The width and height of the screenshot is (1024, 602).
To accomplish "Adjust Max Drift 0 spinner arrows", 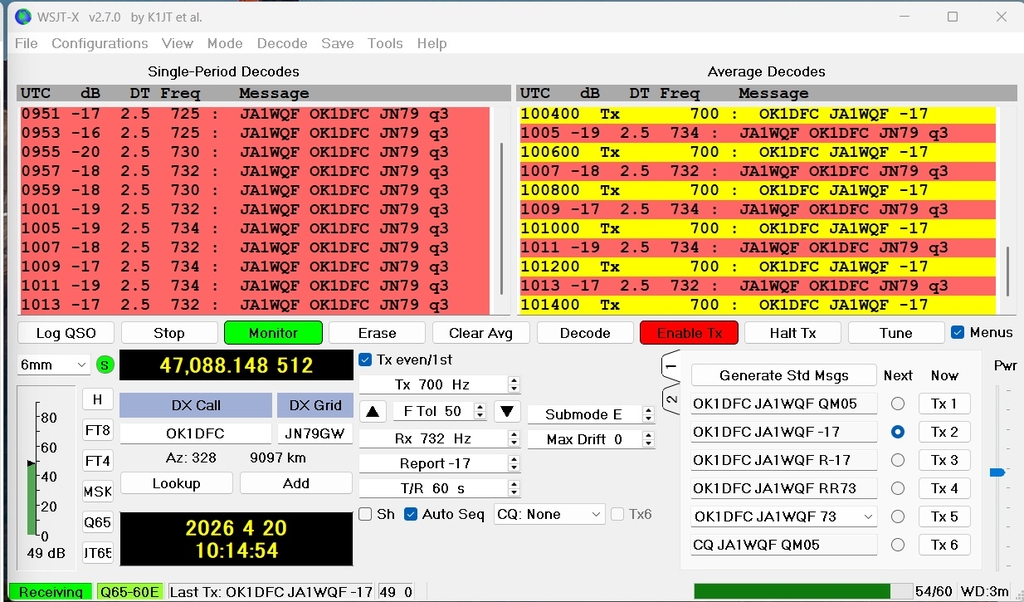I will (648, 439).
